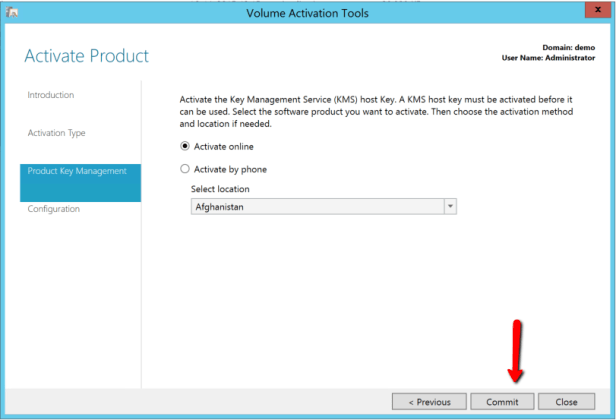Select the Activate online radio button
Screen dimensions: 616x420
184,146
